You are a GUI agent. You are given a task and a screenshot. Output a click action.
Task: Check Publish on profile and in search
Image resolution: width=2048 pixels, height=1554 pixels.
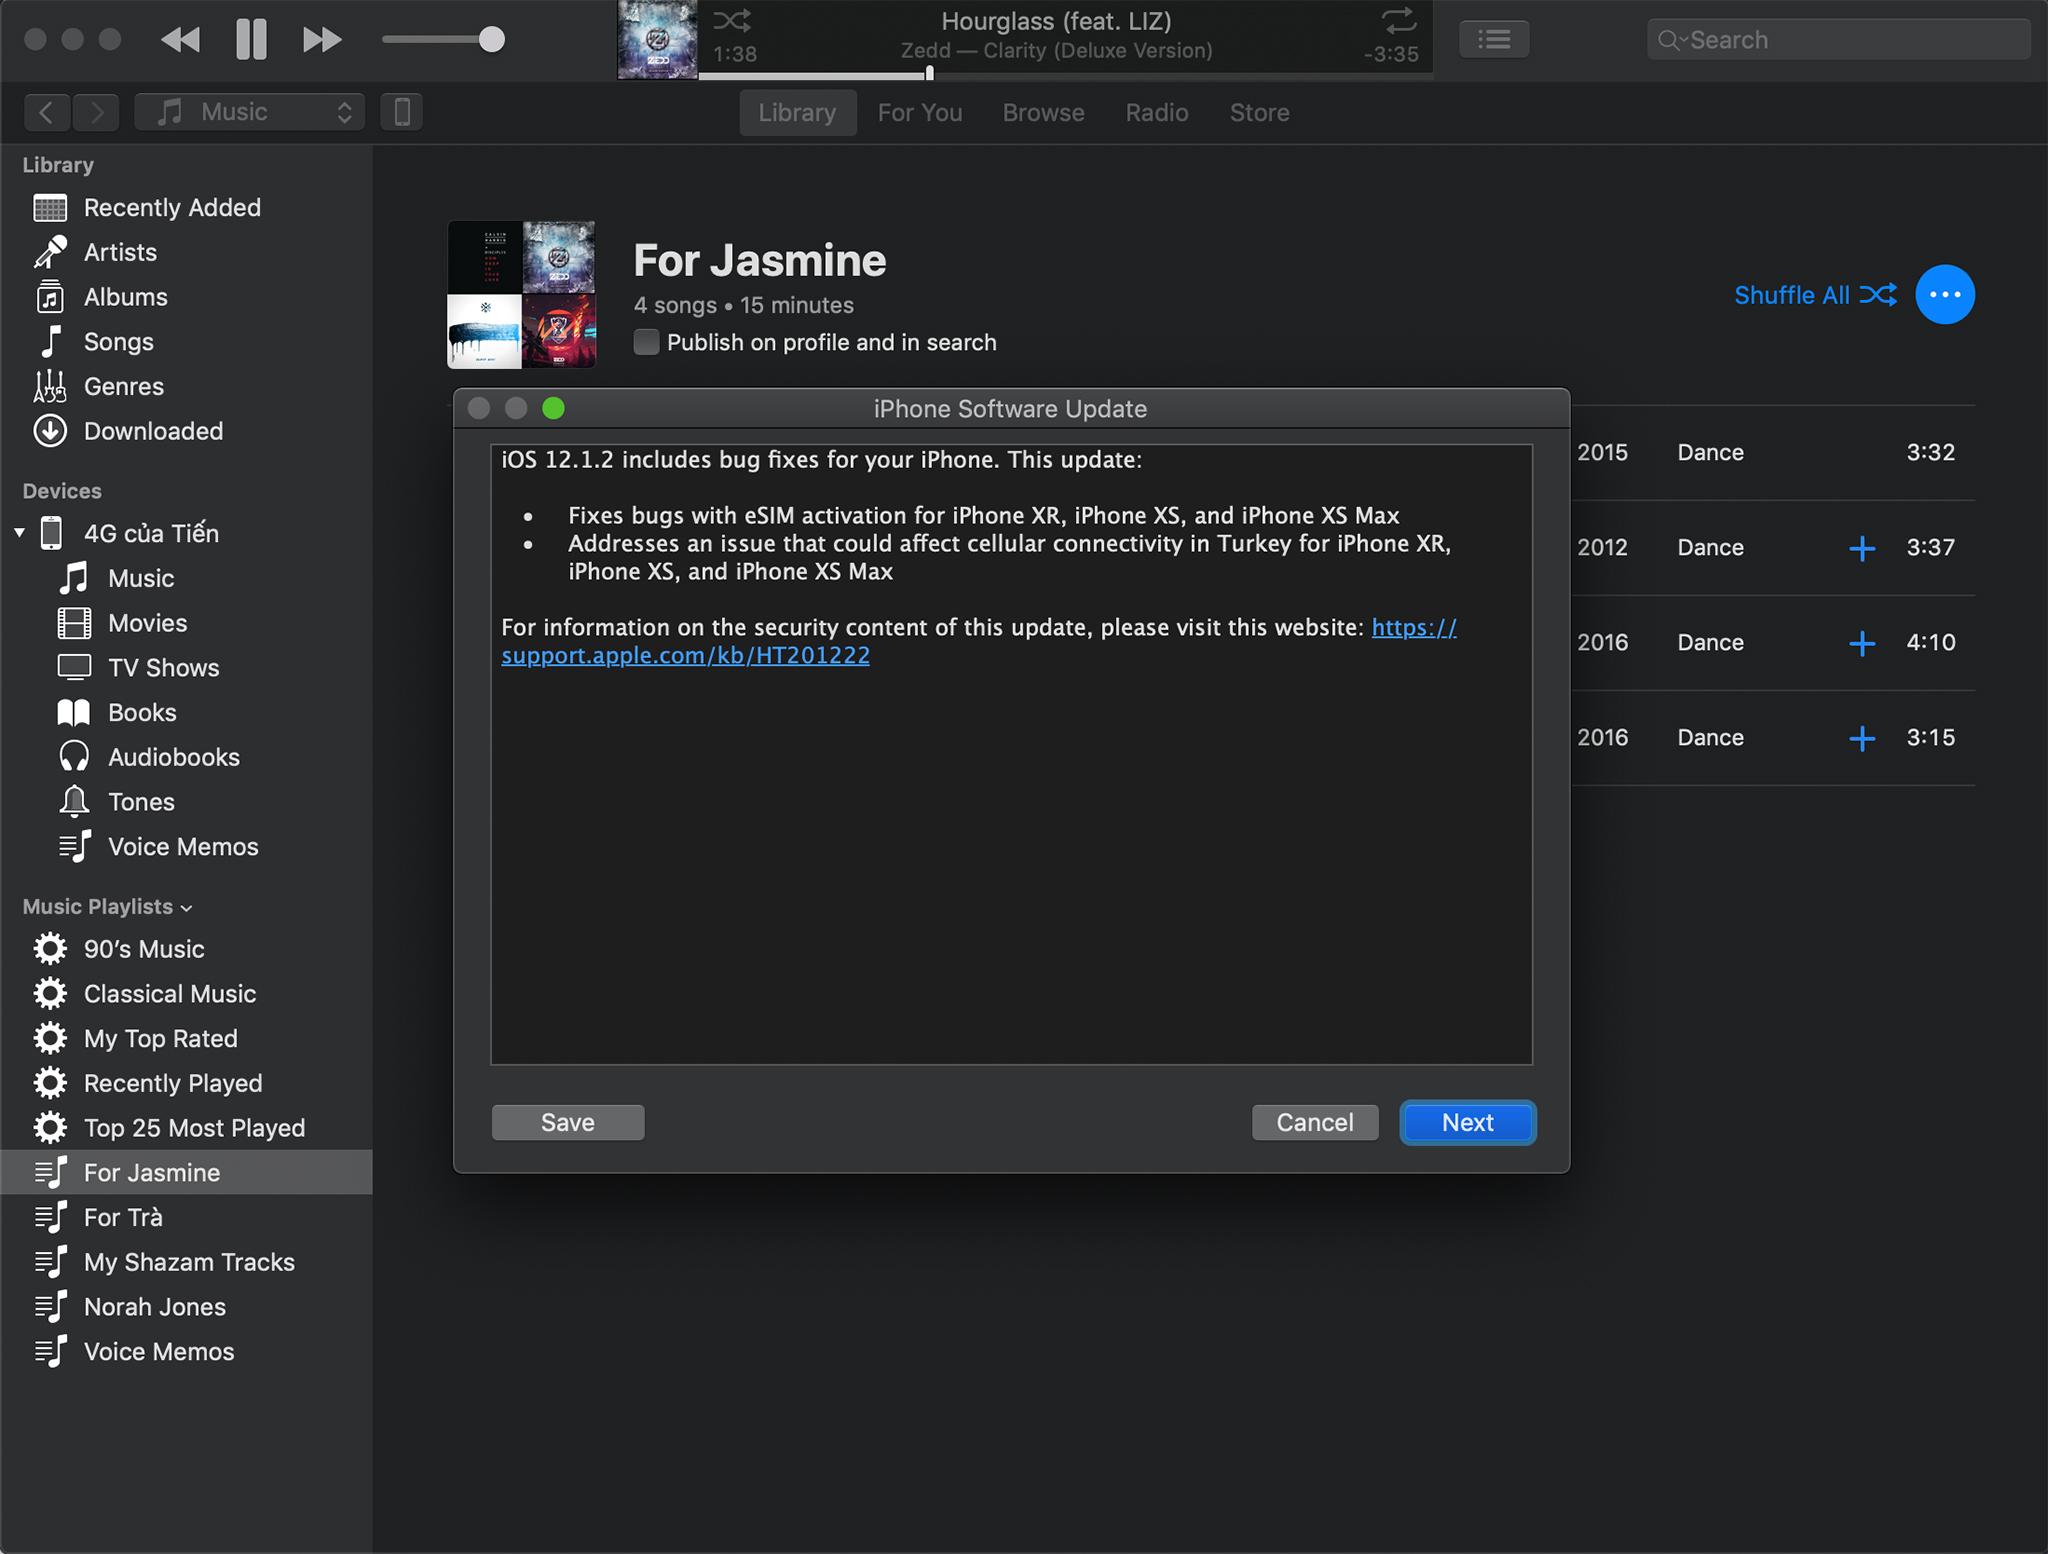(x=647, y=342)
